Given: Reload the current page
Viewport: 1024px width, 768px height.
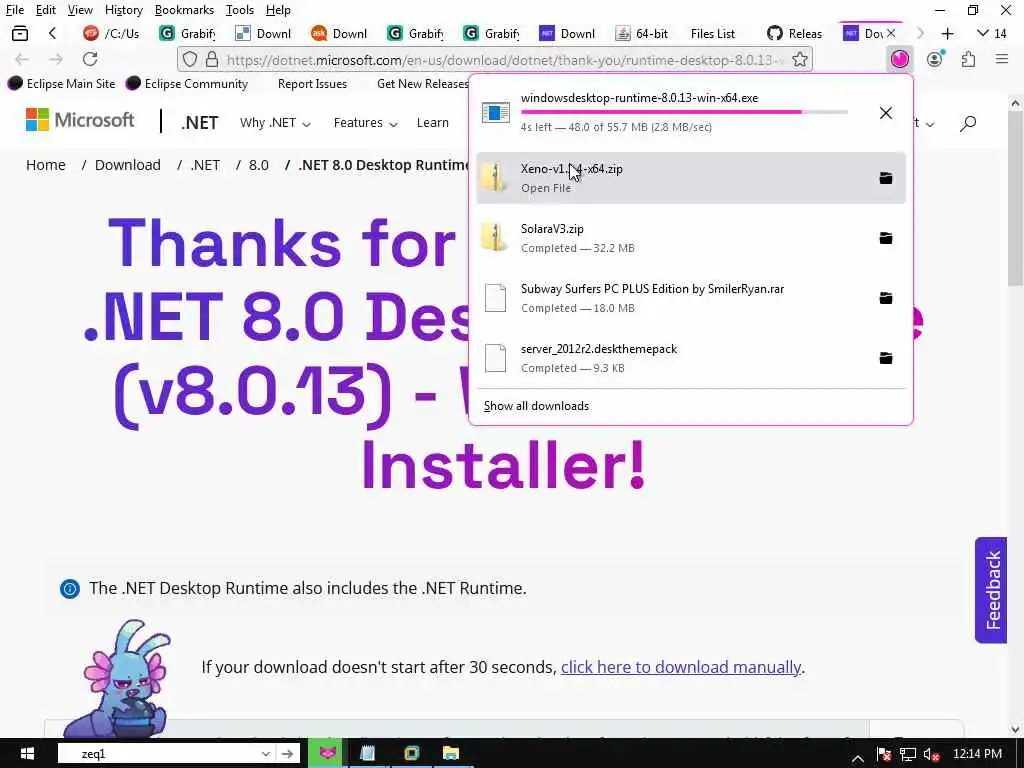Looking at the screenshot, I should click(90, 59).
